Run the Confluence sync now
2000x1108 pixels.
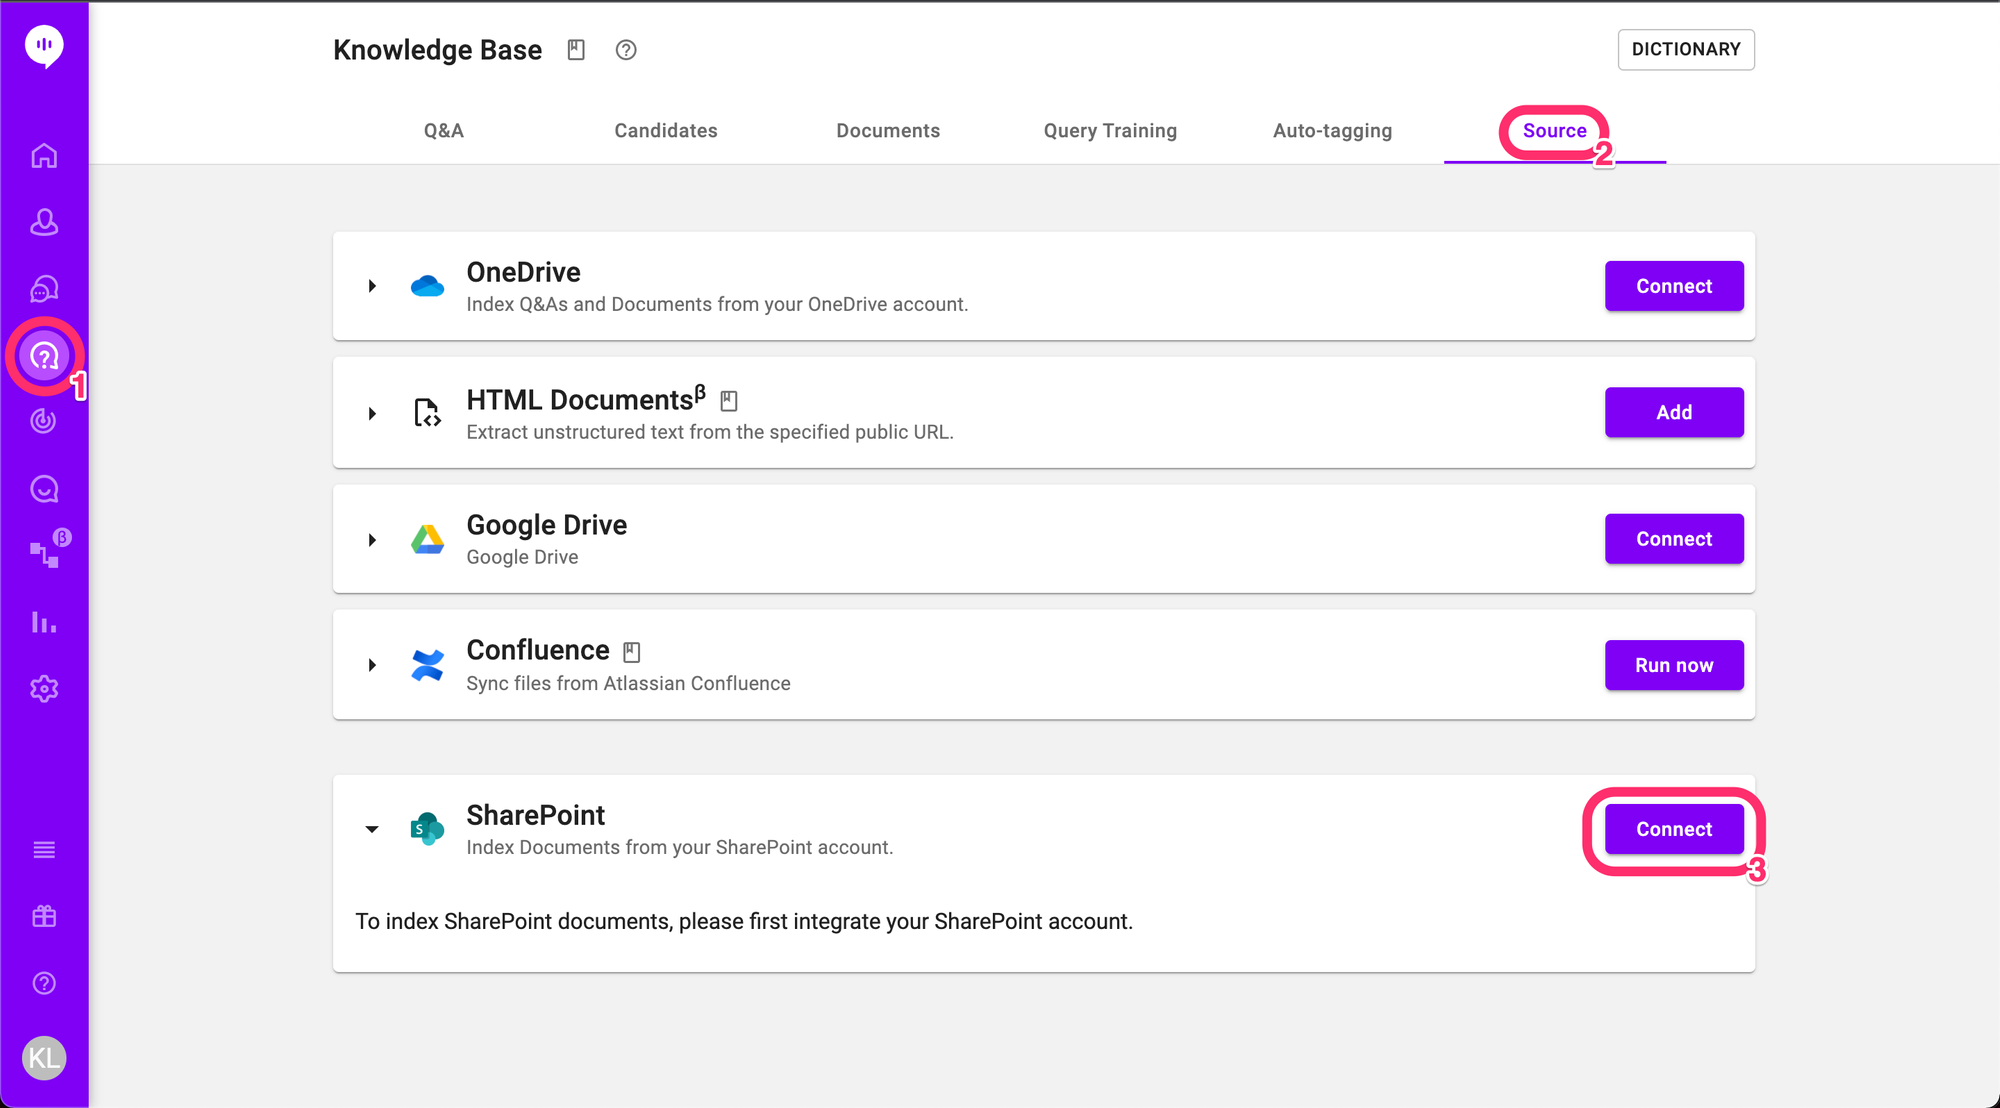[1673, 665]
